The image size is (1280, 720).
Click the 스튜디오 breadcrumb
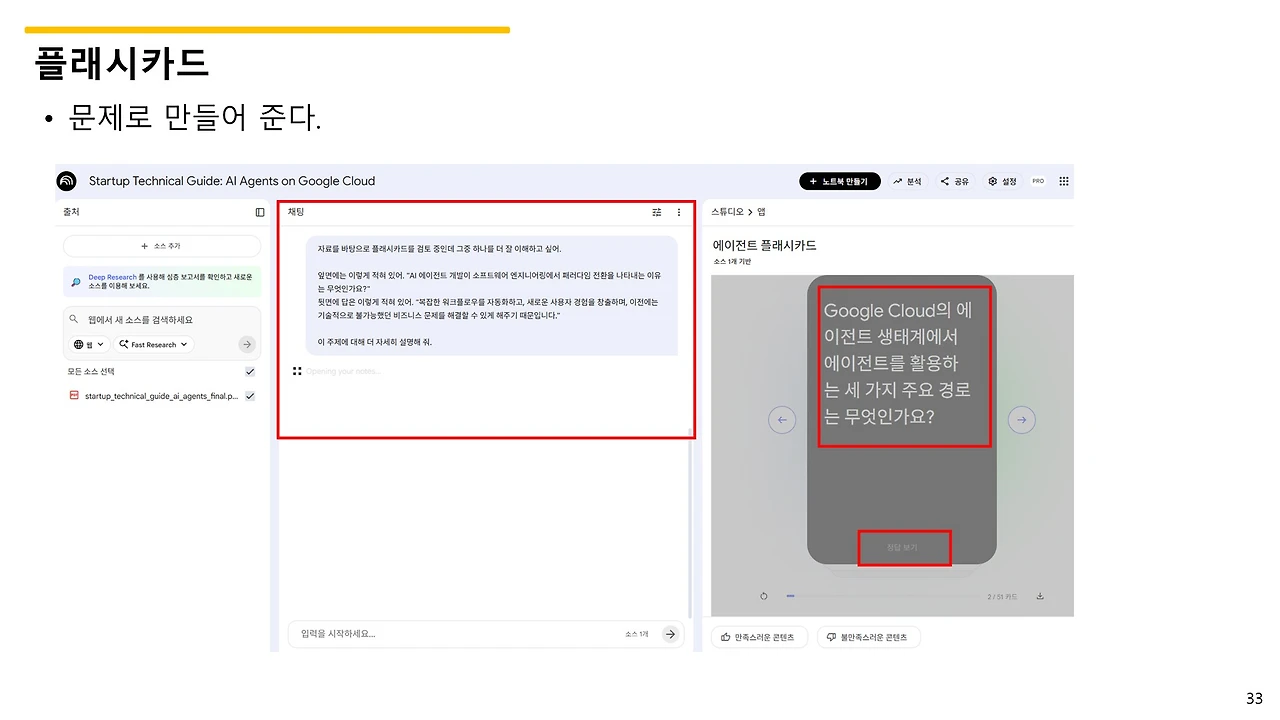point(728,212)
